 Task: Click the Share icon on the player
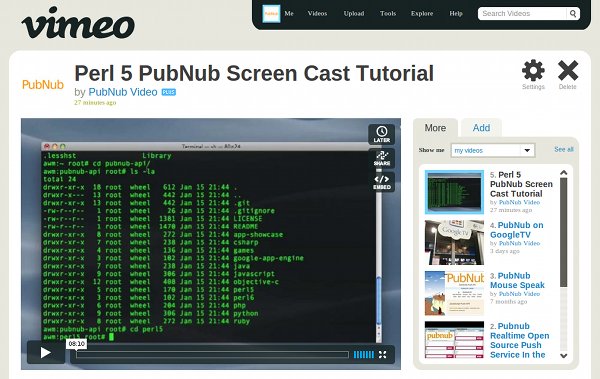(x=382, y=158)
